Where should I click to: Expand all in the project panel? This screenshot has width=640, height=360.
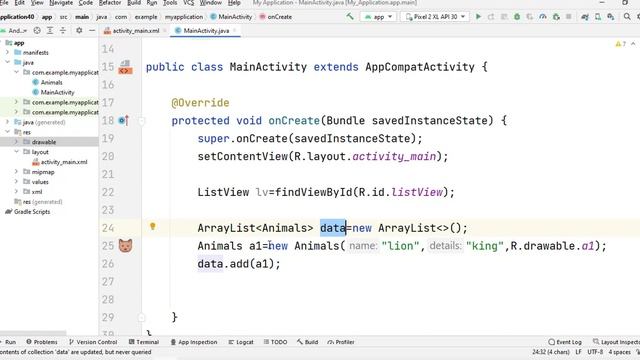point(50,31)
